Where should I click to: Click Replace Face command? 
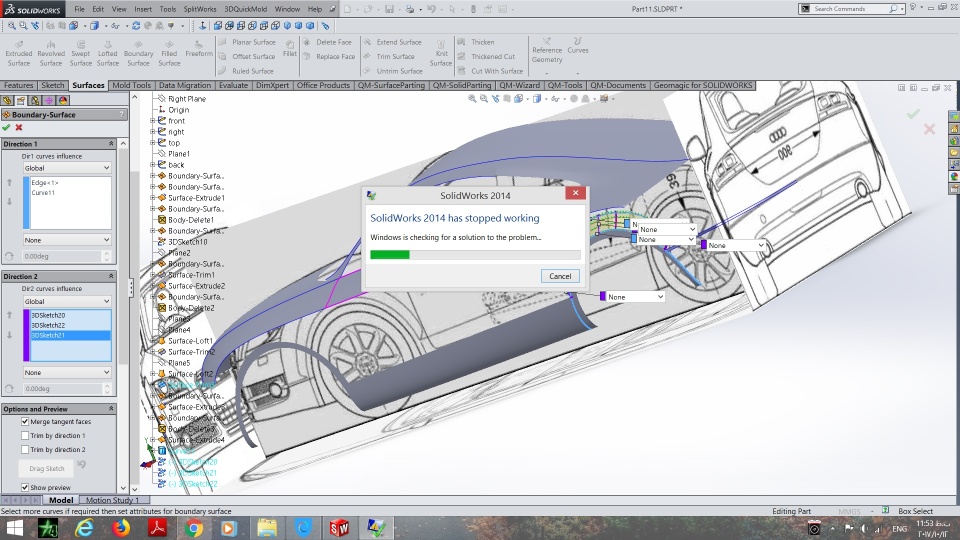[329, 56]
